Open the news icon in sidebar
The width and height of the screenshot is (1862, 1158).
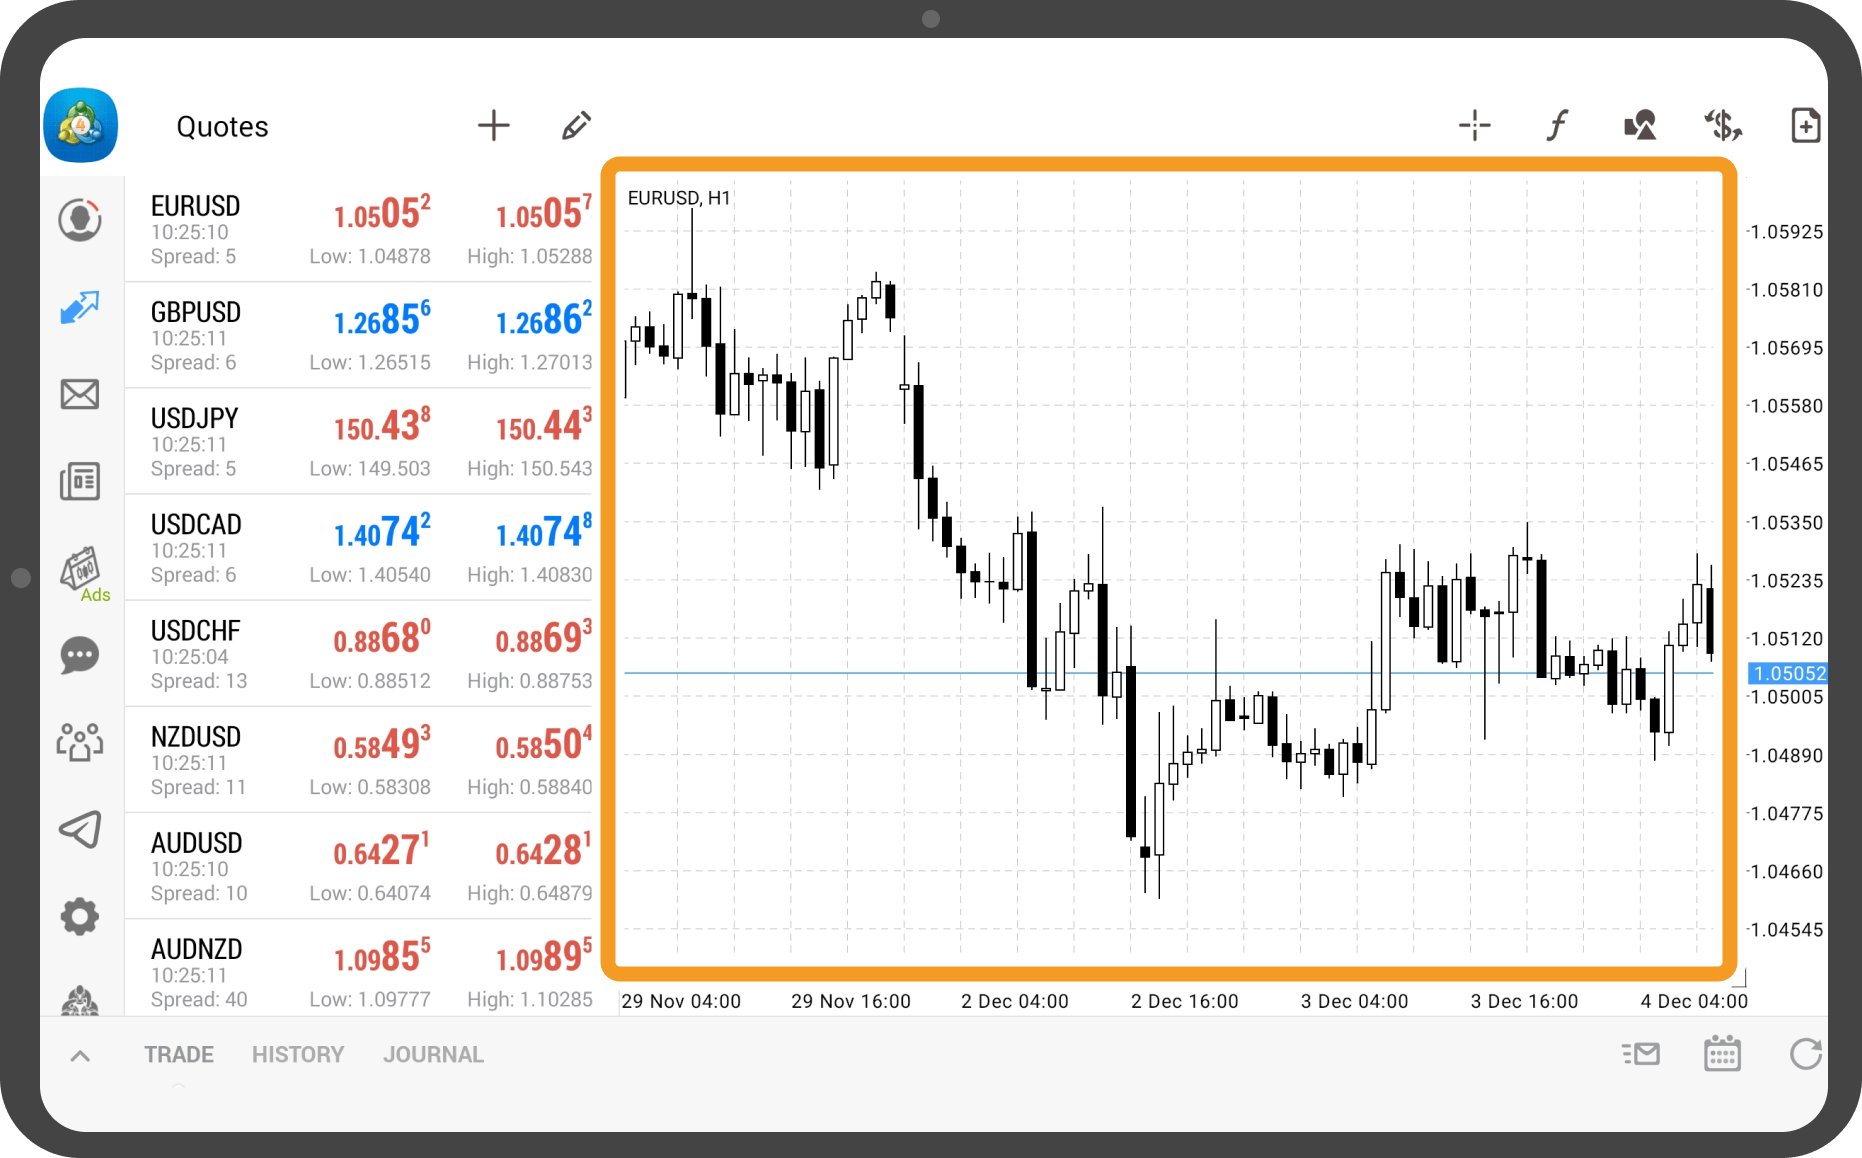click(x=80, y=482)
